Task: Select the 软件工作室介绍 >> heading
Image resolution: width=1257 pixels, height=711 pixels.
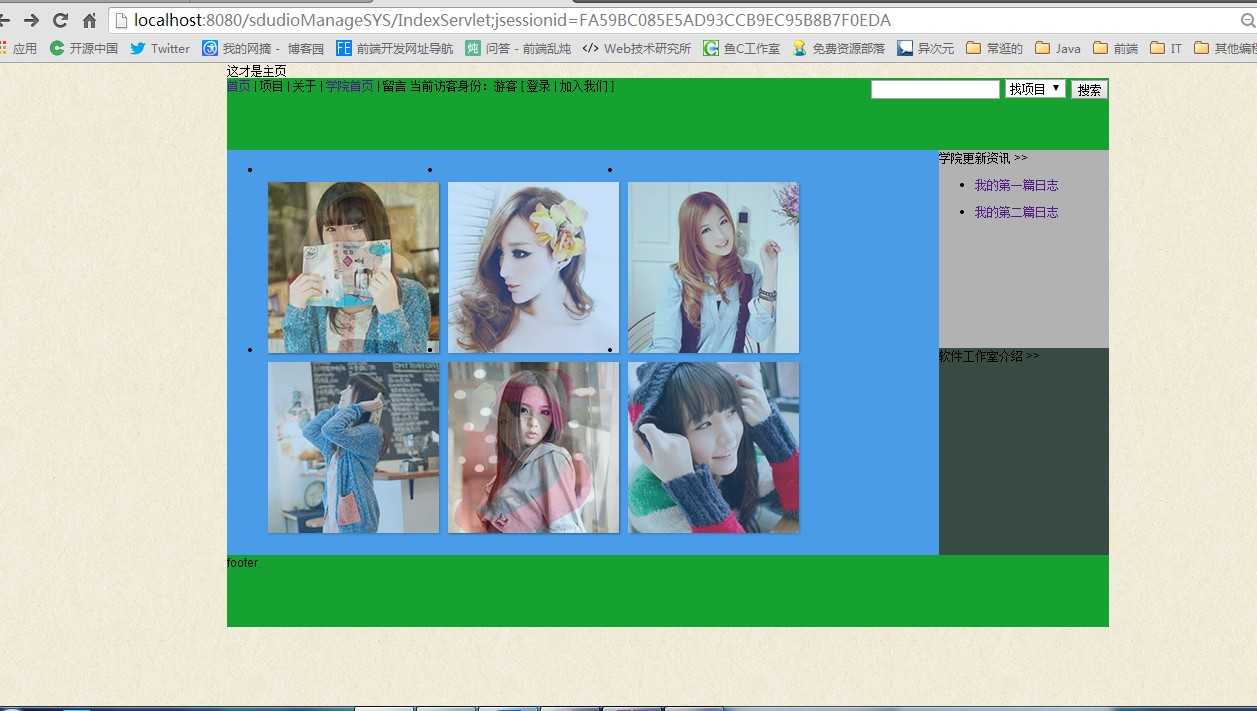Action: point(989,356)
